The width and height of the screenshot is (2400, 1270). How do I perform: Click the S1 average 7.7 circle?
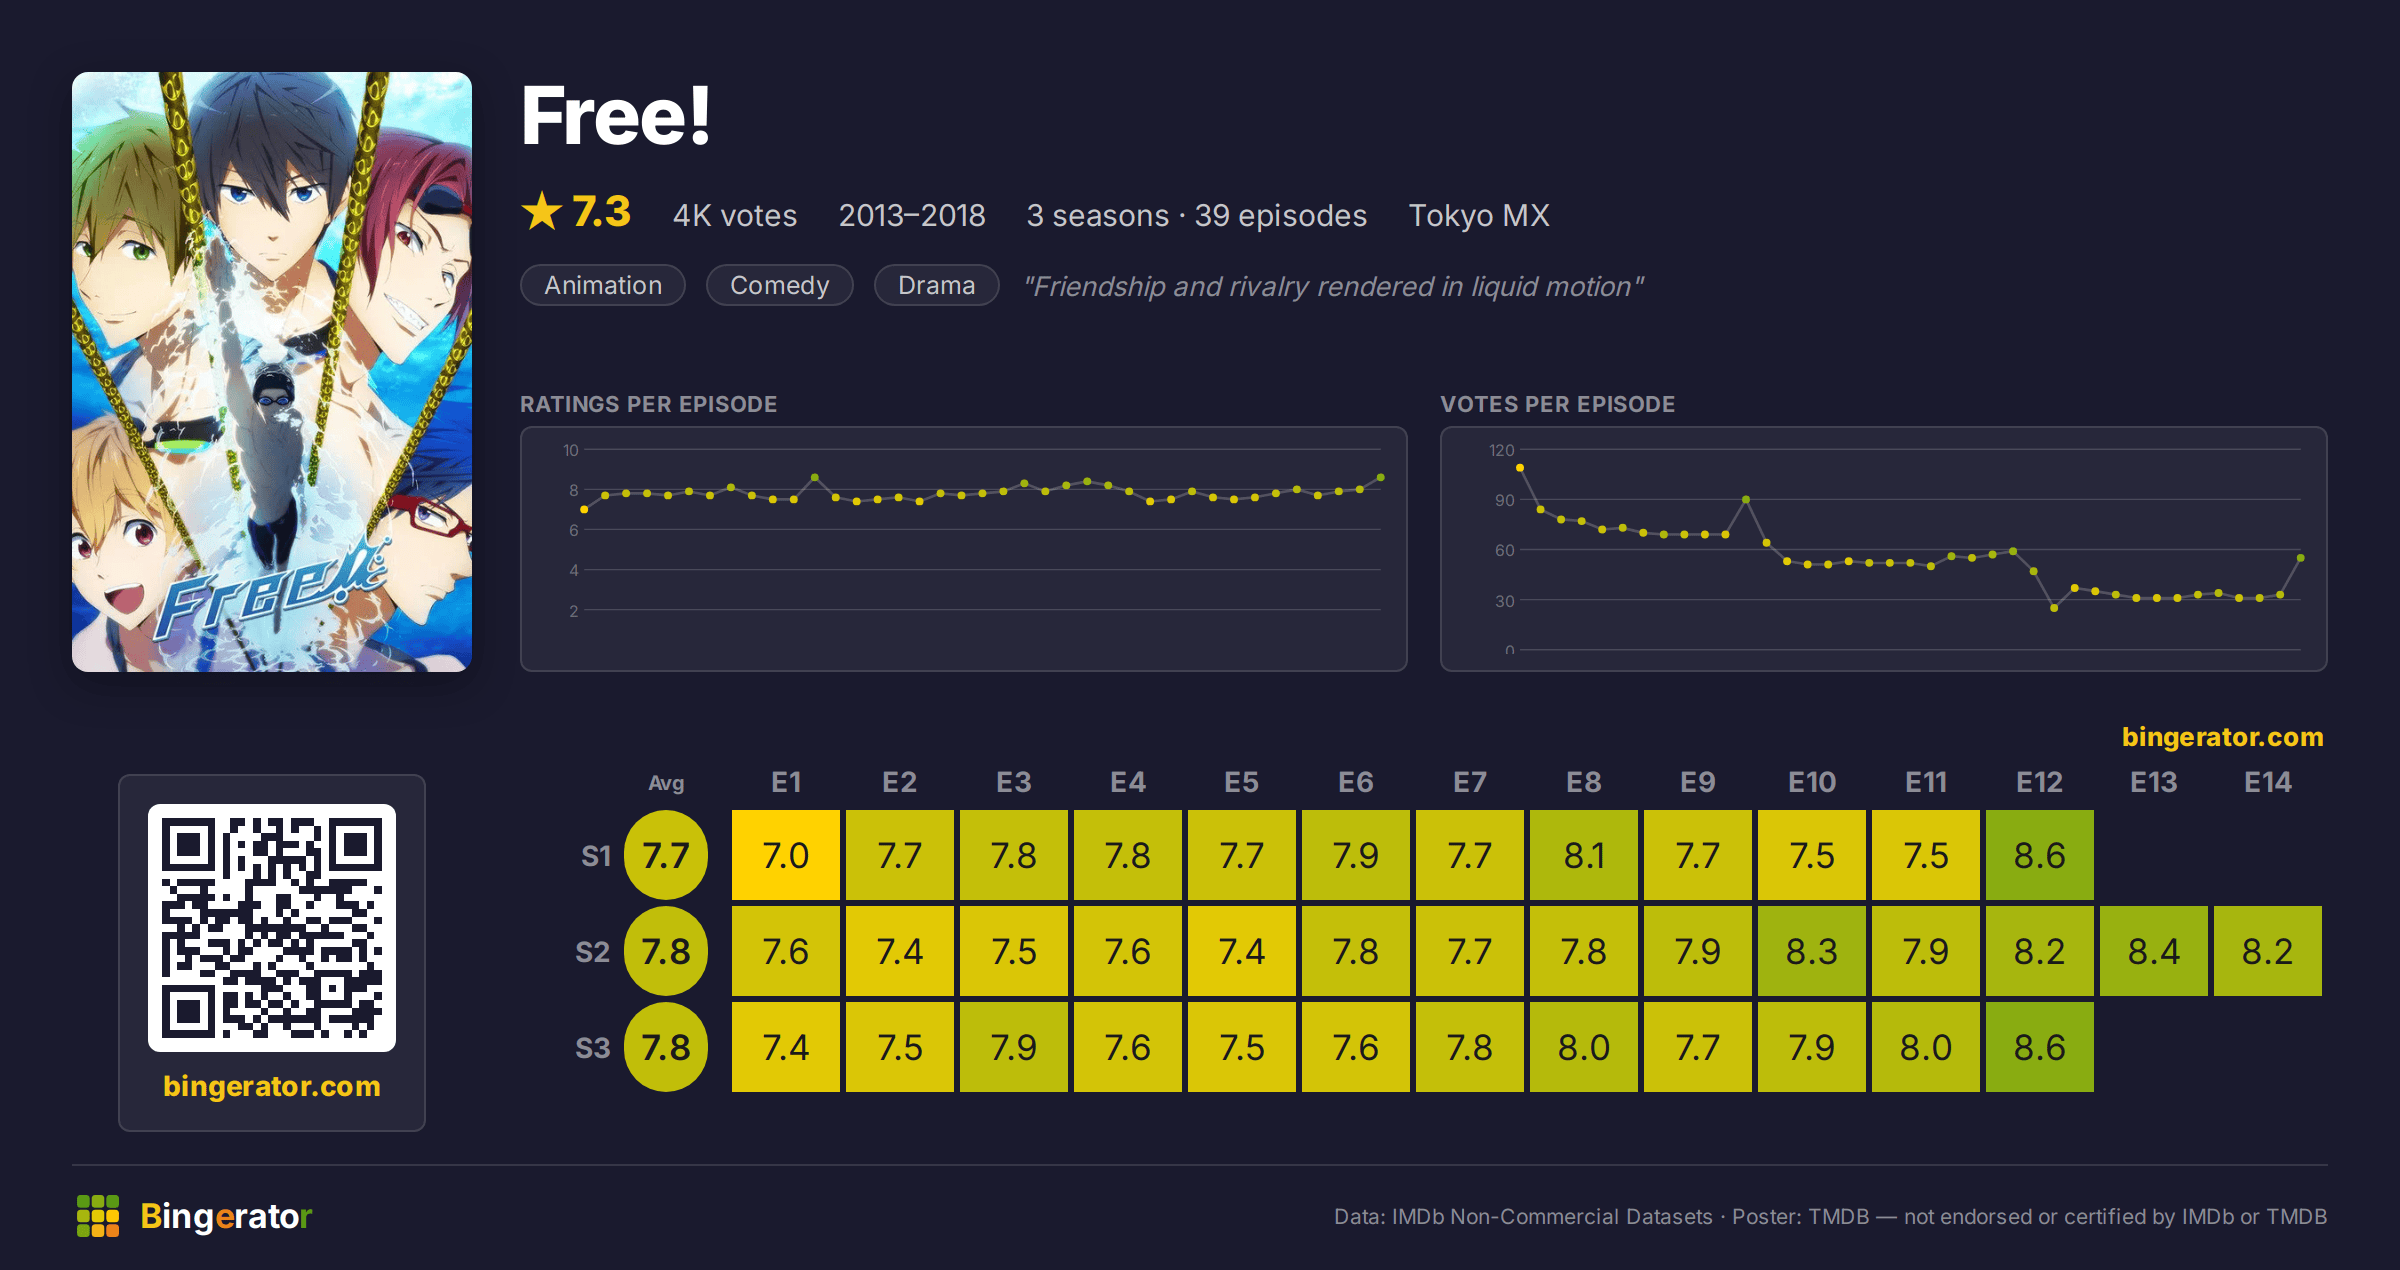[666, 856]
